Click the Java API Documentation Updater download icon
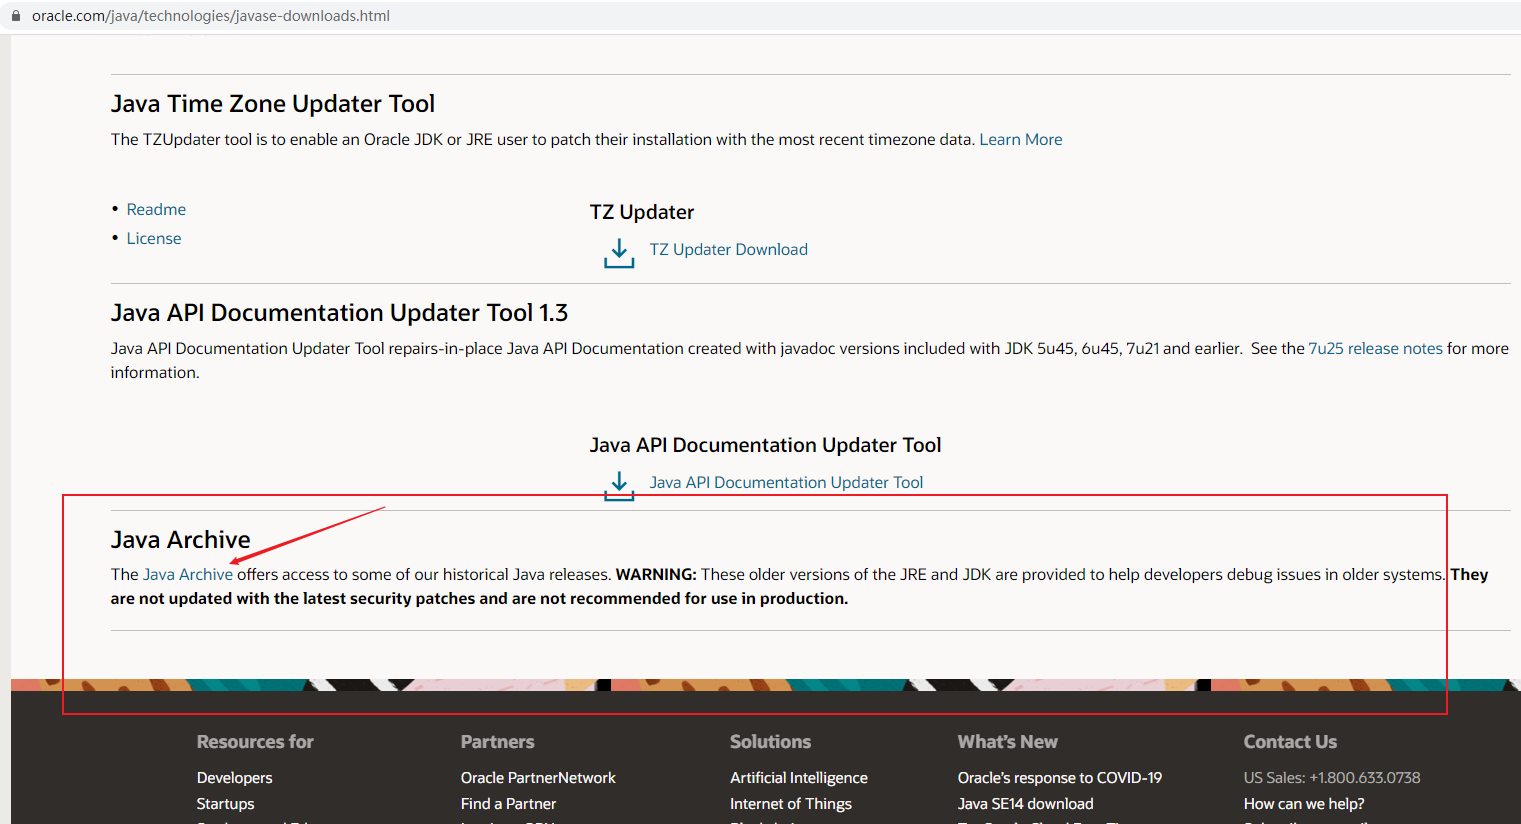The width and height of the screenshot is (1521, 824). pyautogui.click(x=619, y=486)
